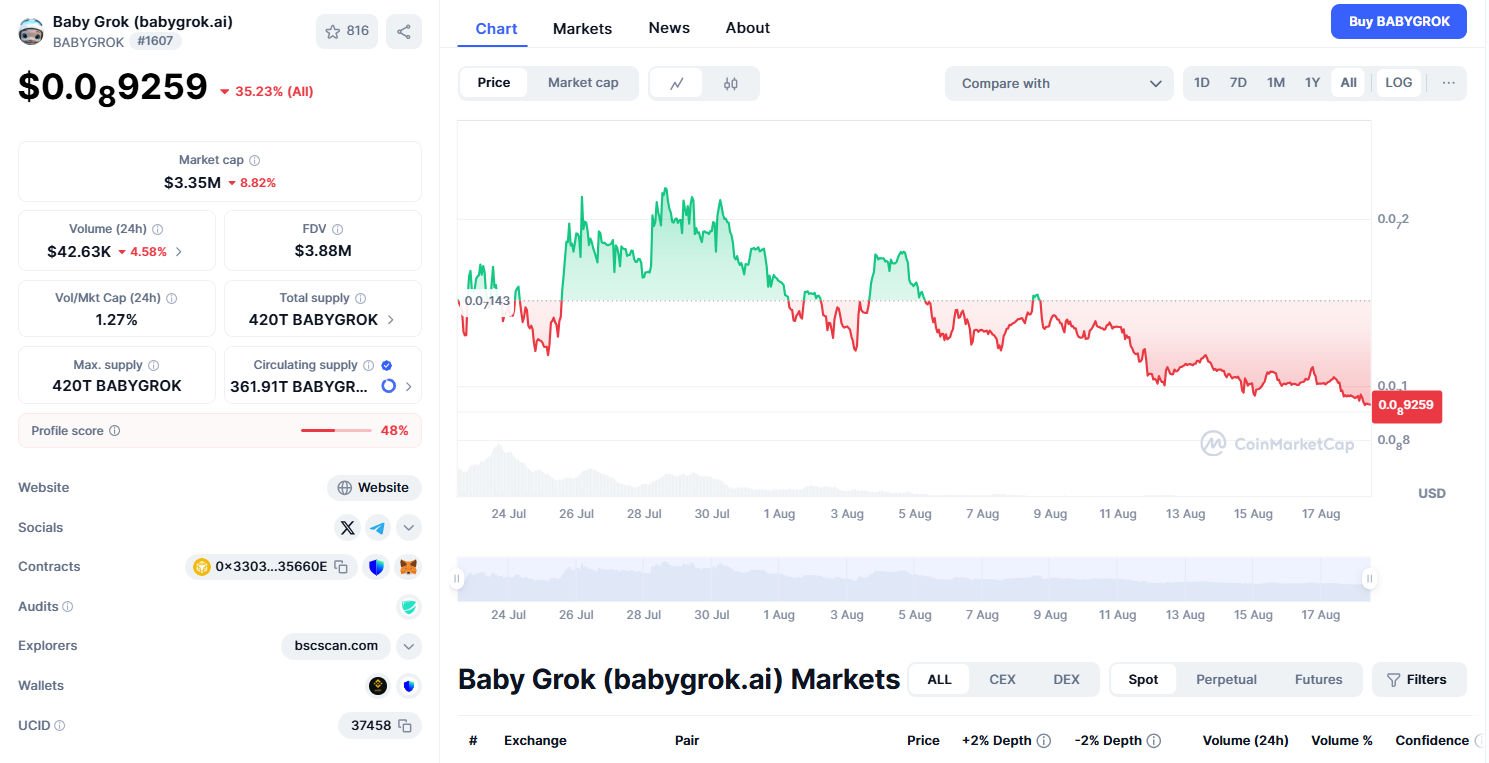Viewport: 1489px width, 763px height.
Task: Copy the UCID 37458
Action: (x=405, y=725)
